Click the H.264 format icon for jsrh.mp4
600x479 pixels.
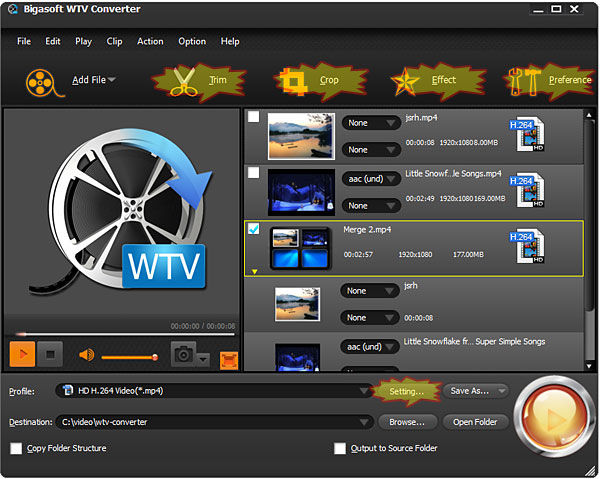528,135
